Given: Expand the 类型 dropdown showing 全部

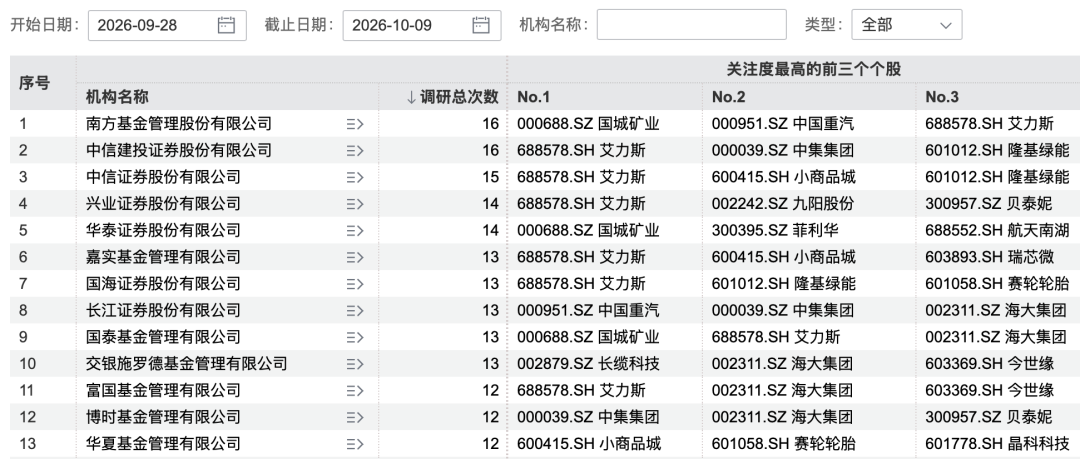Looking at the screenshot, I should [906, 25].
